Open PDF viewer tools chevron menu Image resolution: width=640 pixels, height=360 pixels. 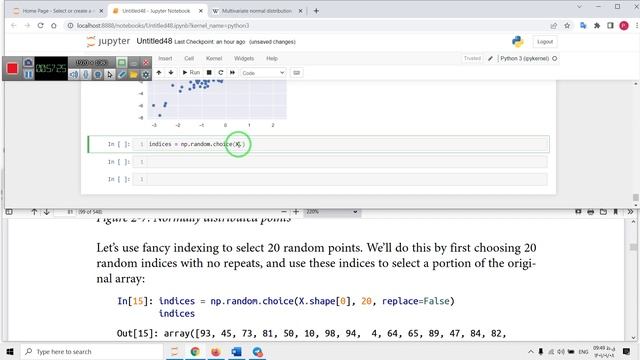tap(630, 212)
